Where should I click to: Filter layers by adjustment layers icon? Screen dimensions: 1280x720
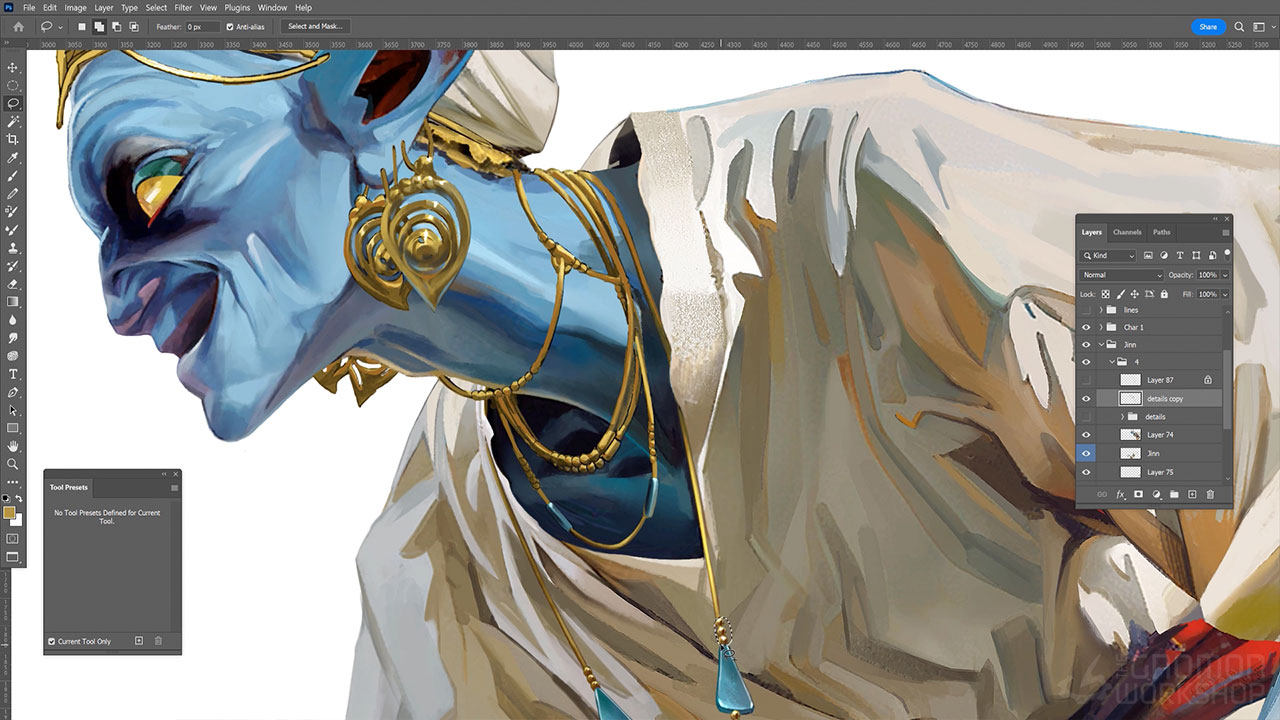(1164, 256)
